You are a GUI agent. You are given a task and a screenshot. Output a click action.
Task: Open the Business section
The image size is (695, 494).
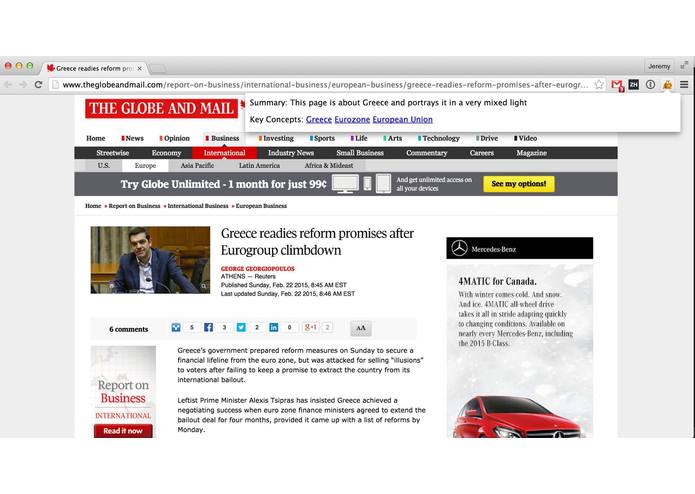coord(223,138)
